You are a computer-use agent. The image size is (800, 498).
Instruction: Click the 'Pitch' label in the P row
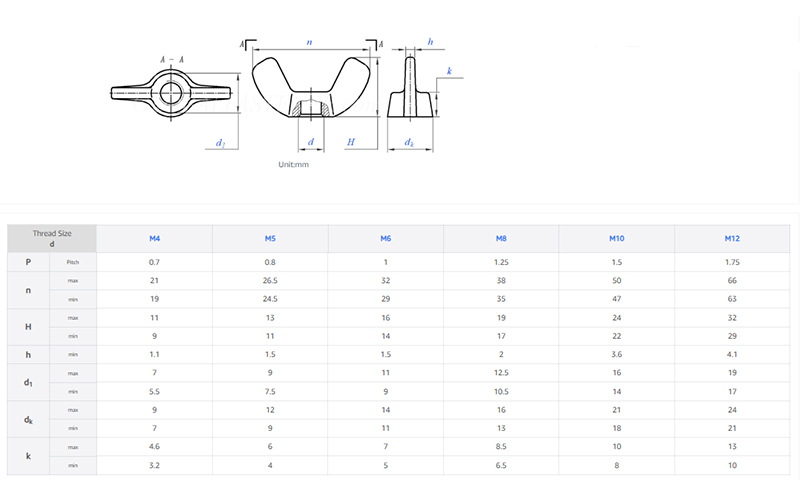point(73,262)
